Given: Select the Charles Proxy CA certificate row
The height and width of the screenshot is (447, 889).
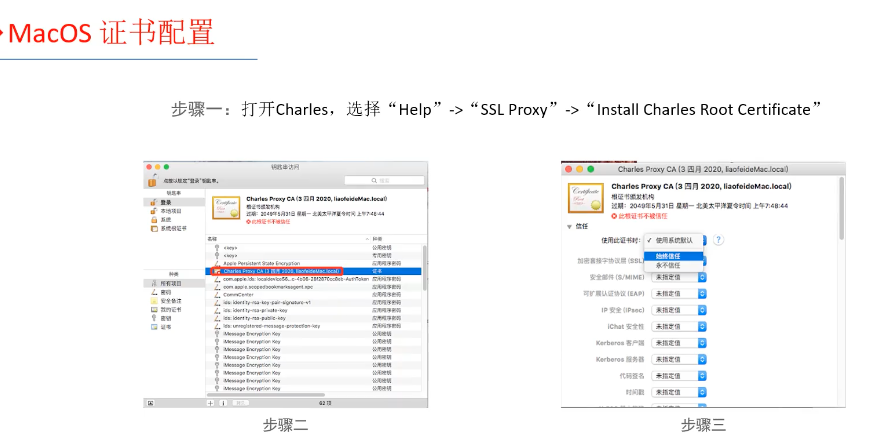Looking at the screenshot, I should [314, 271].
